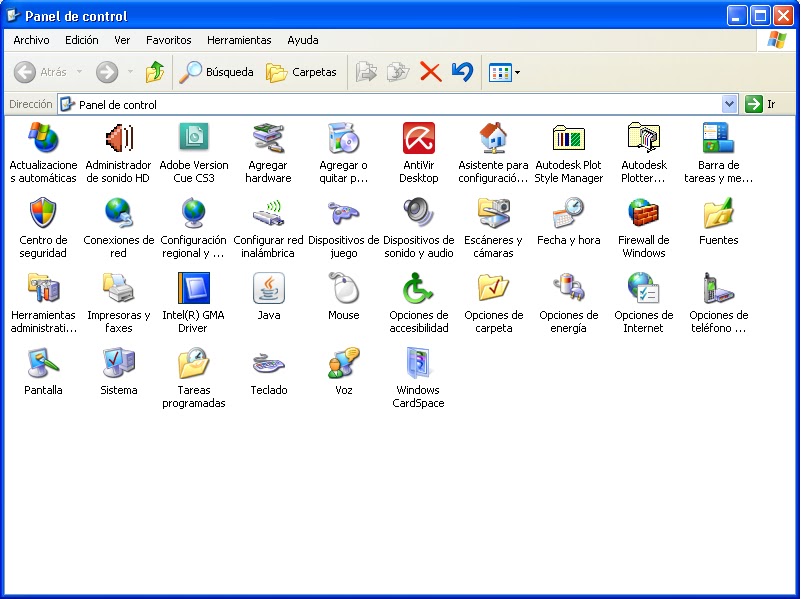Launch Autodesk Plot Style Manager
801x599 pixels.
pyautogui.click(x=568, y=140)
